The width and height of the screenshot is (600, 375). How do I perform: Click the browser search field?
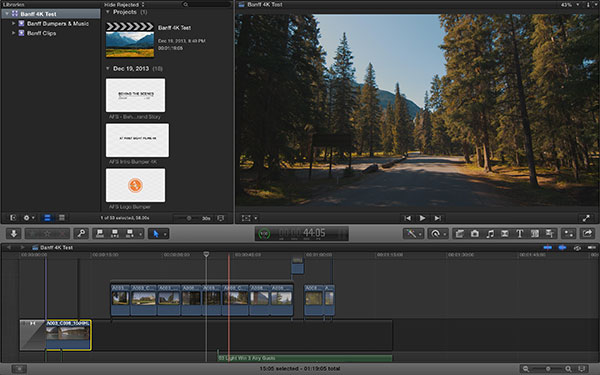[206, 5]
